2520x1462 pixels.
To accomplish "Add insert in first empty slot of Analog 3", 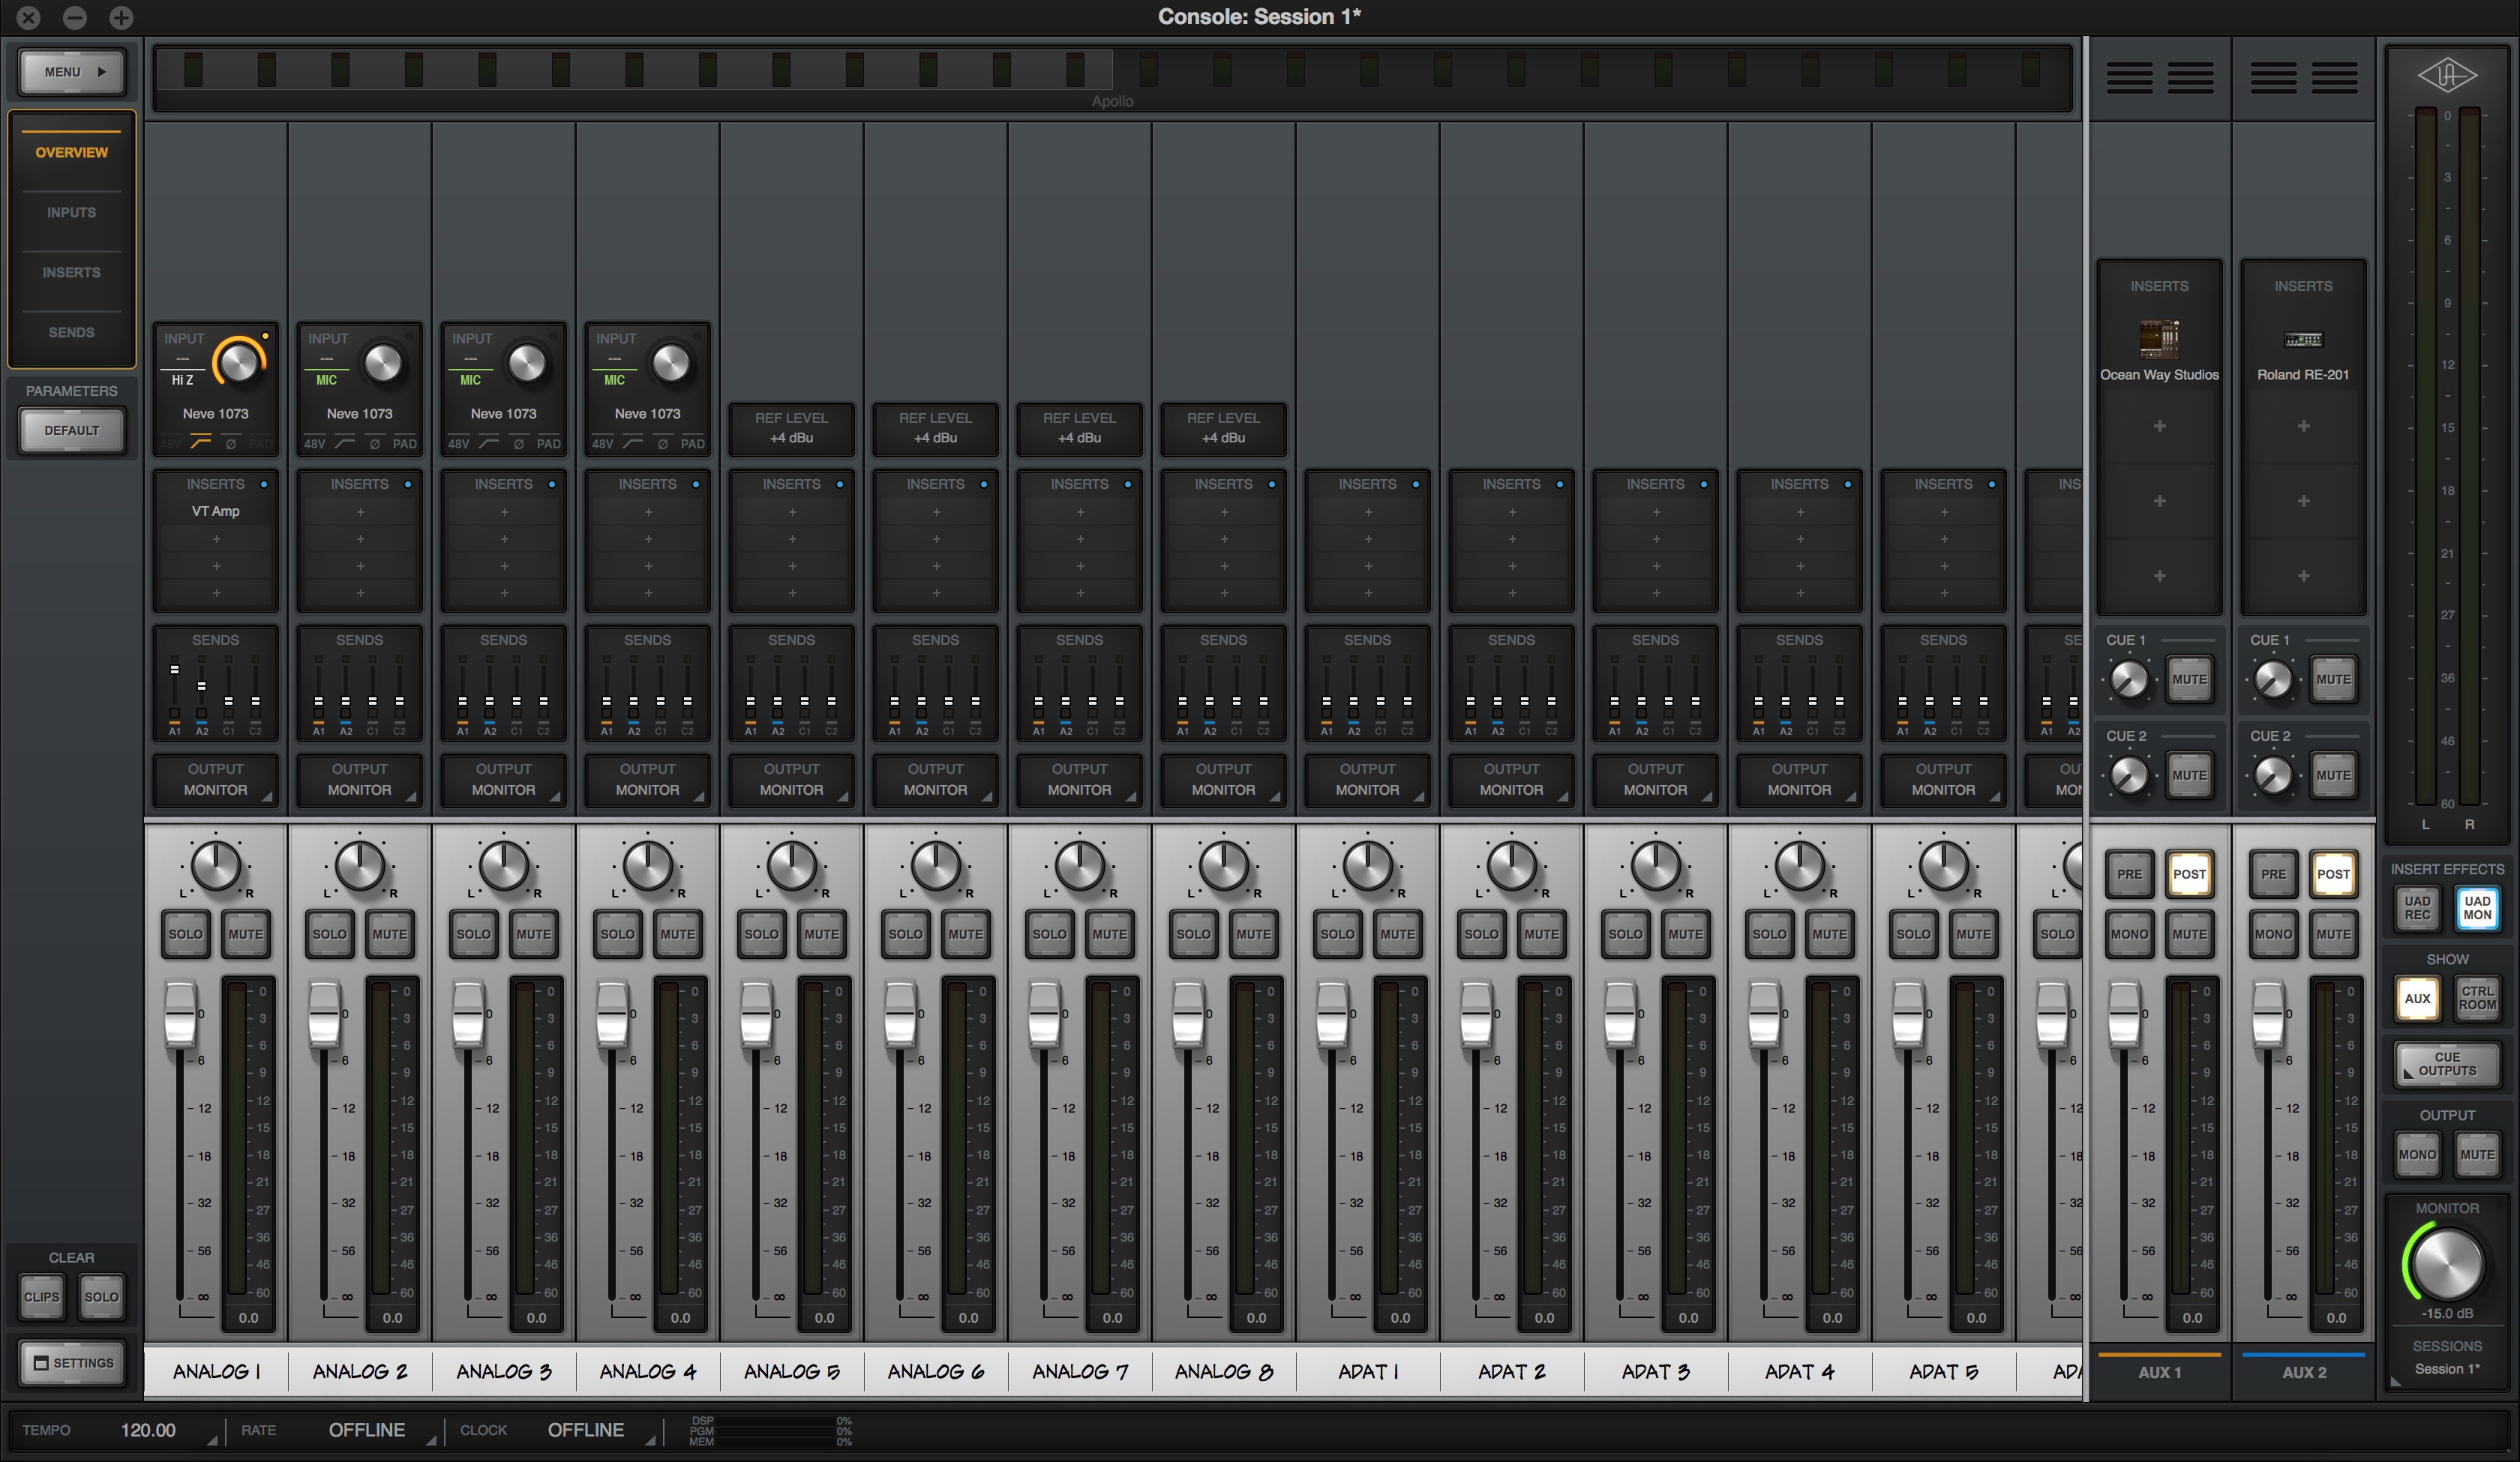I will 504,512.
